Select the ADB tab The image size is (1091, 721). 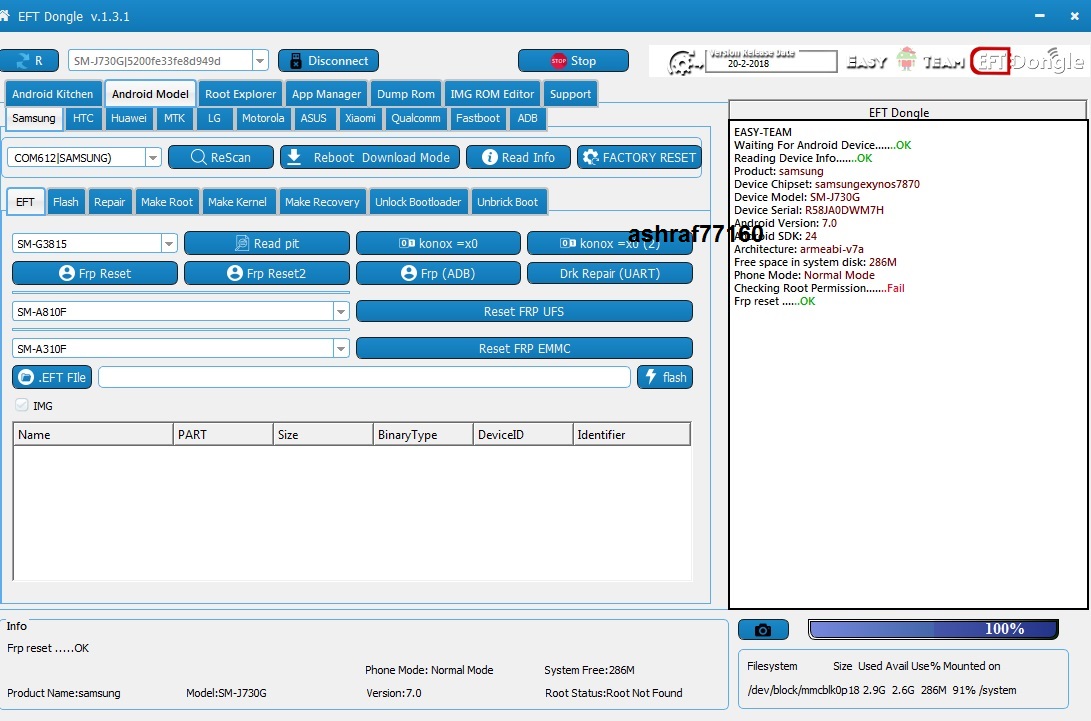pos(527,118)
